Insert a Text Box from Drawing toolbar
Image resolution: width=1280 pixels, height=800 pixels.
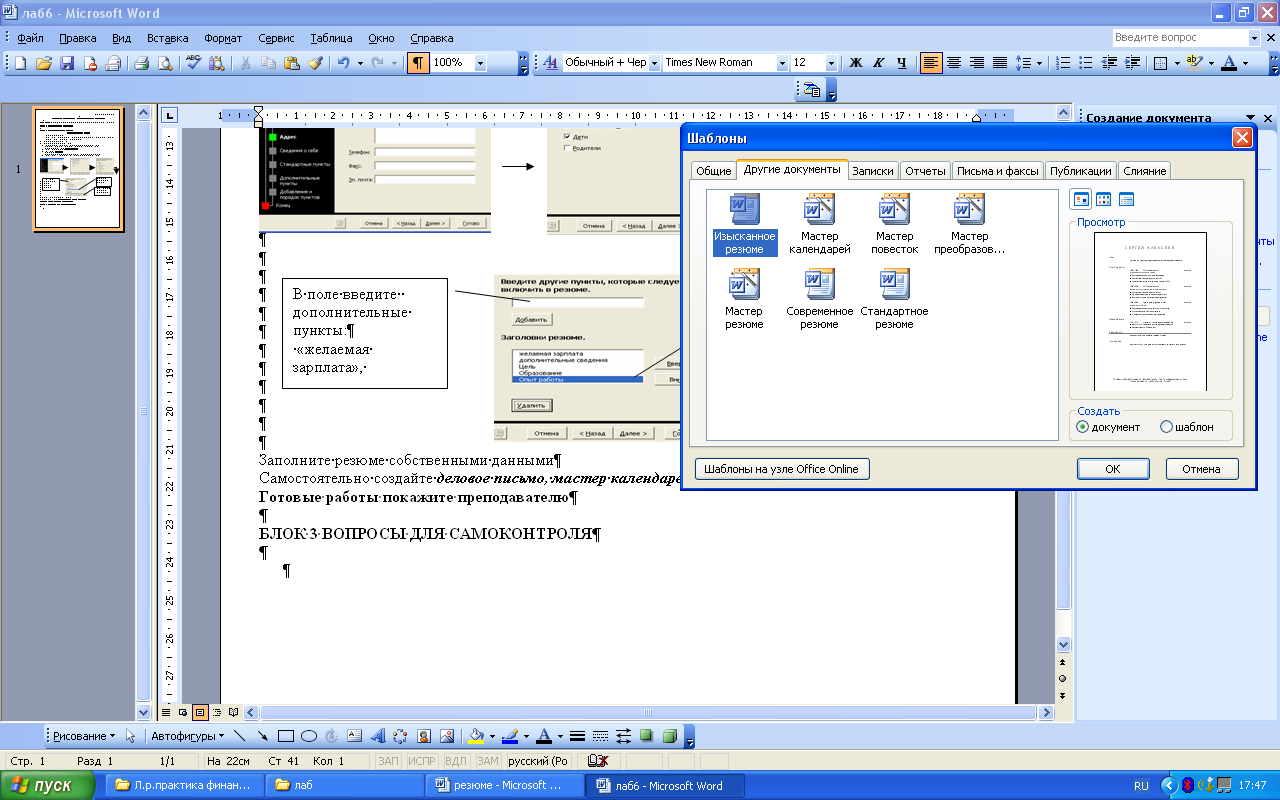[x=354, y=736]
